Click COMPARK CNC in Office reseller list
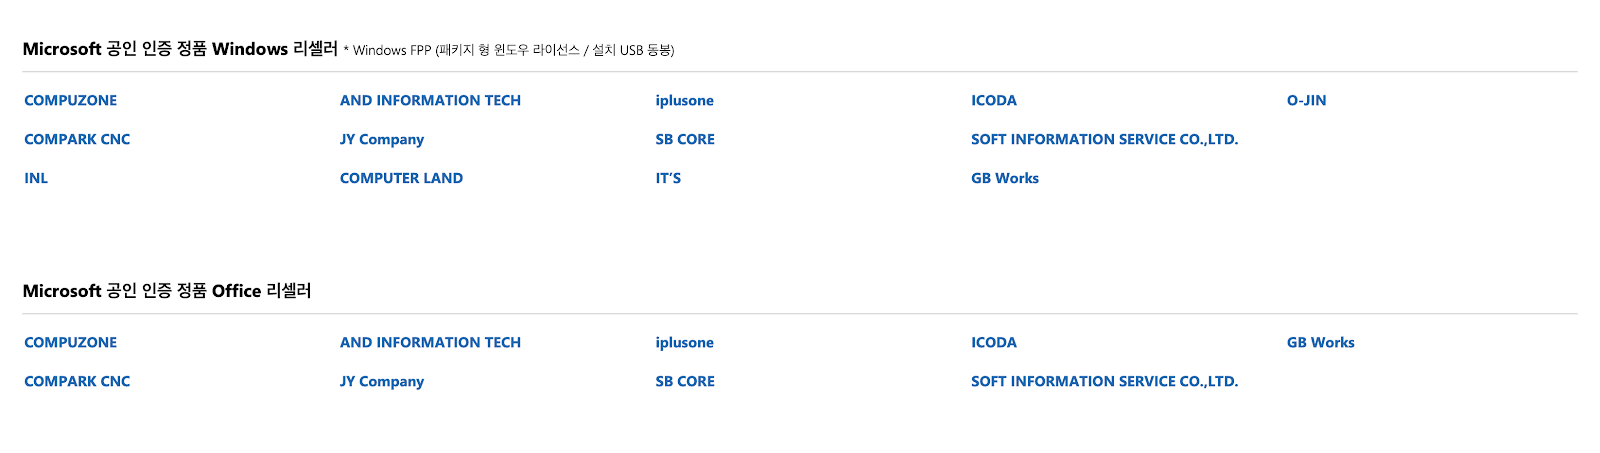Screen dimensions: 1600x453 coord(77,381)
